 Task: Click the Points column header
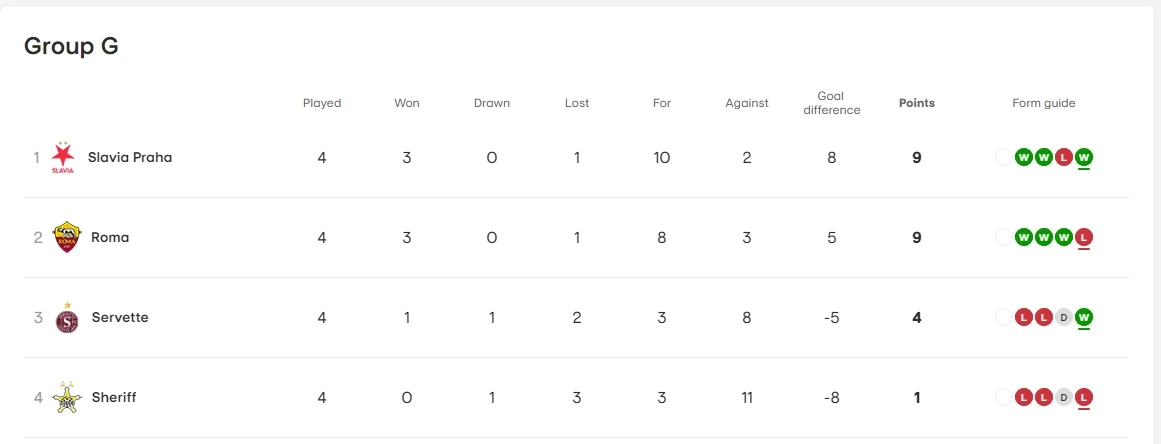tap(917, 103)
